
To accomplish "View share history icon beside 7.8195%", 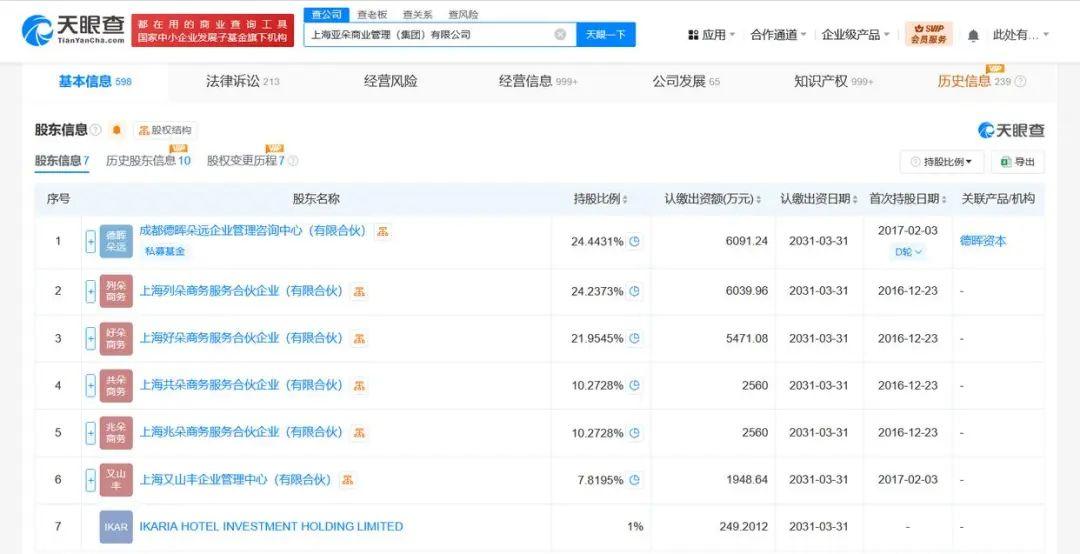I will (635, 480).
